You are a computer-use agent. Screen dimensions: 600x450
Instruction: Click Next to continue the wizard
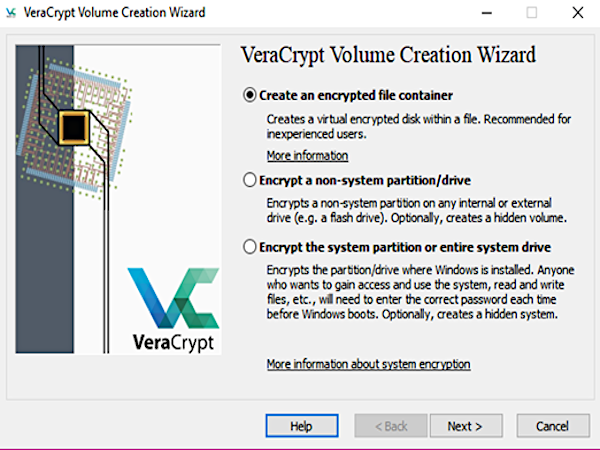[x=465, y=426]
